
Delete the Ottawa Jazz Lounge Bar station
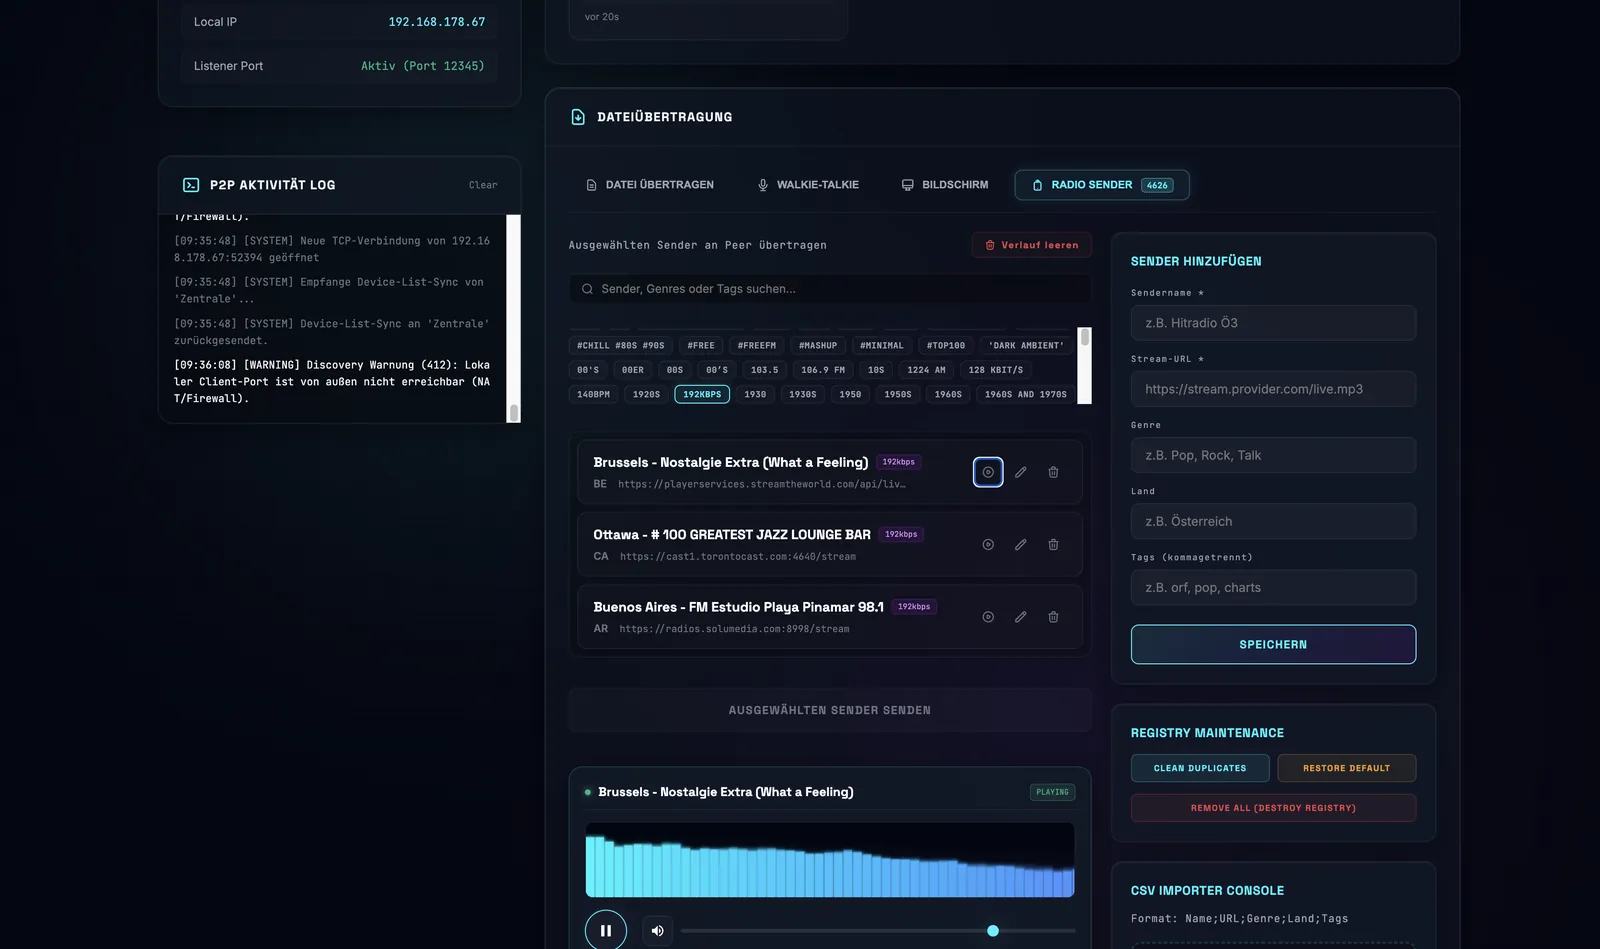[x=1053, y=545]
